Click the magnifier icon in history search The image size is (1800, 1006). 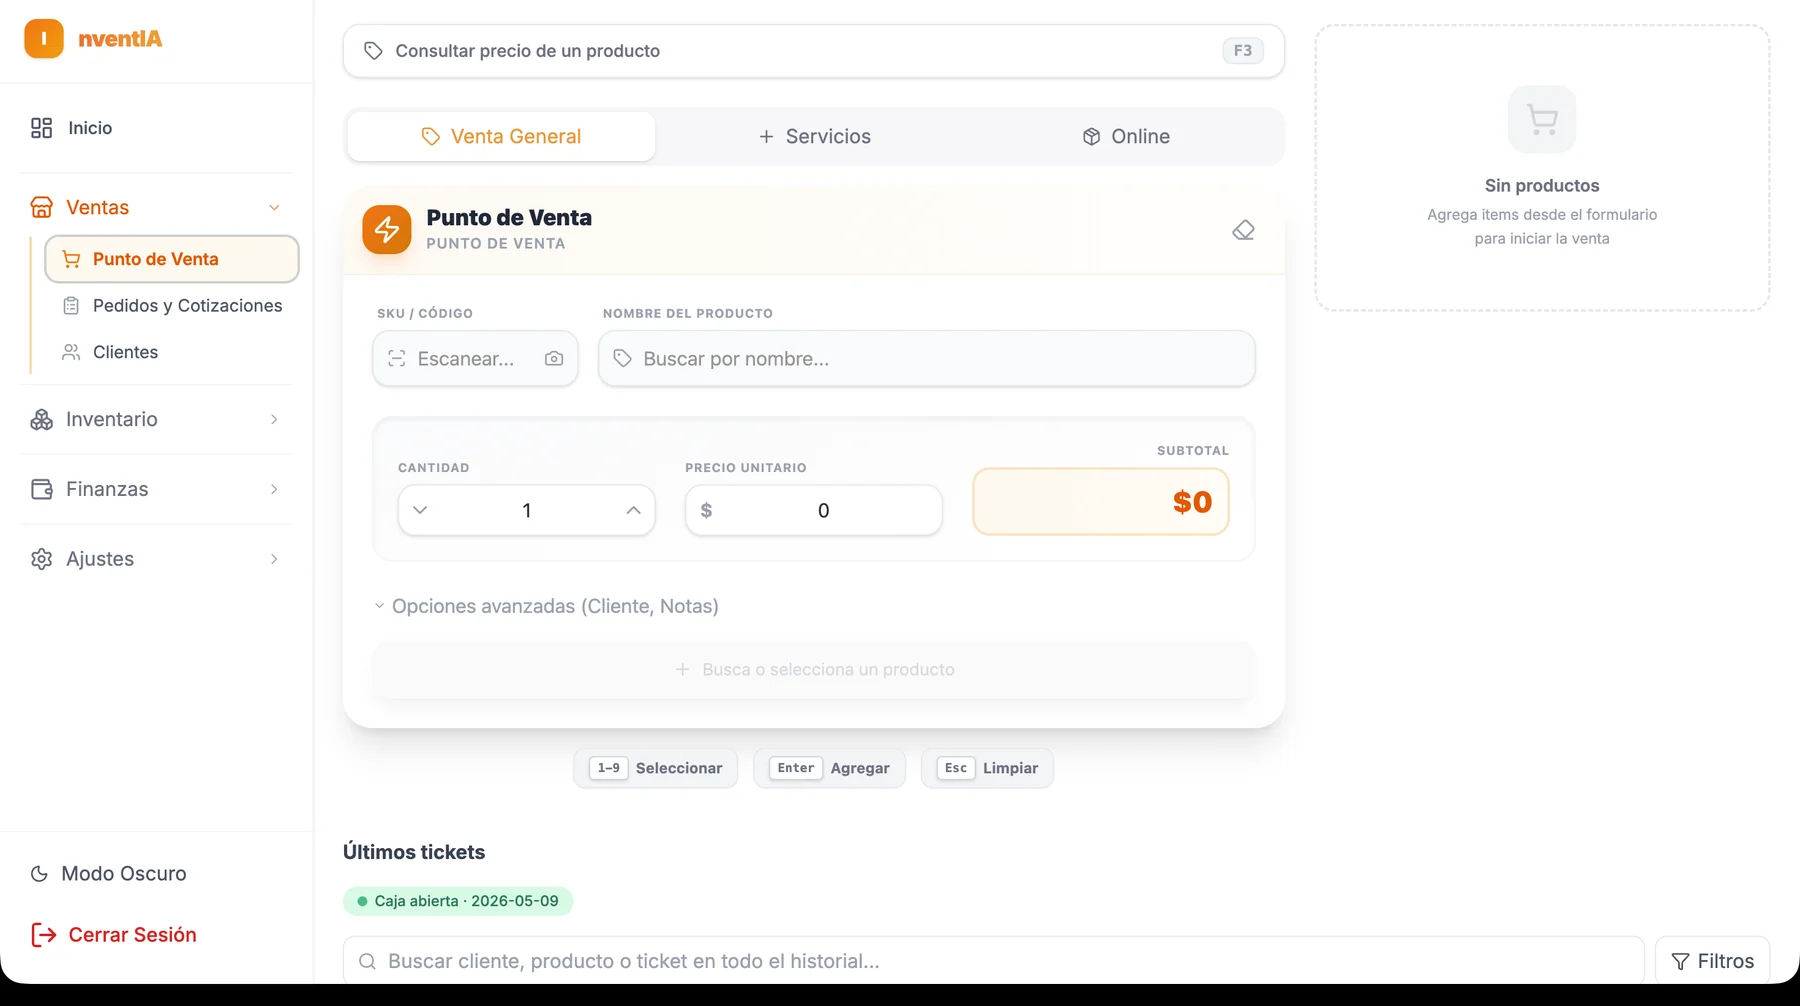[367, 961]
